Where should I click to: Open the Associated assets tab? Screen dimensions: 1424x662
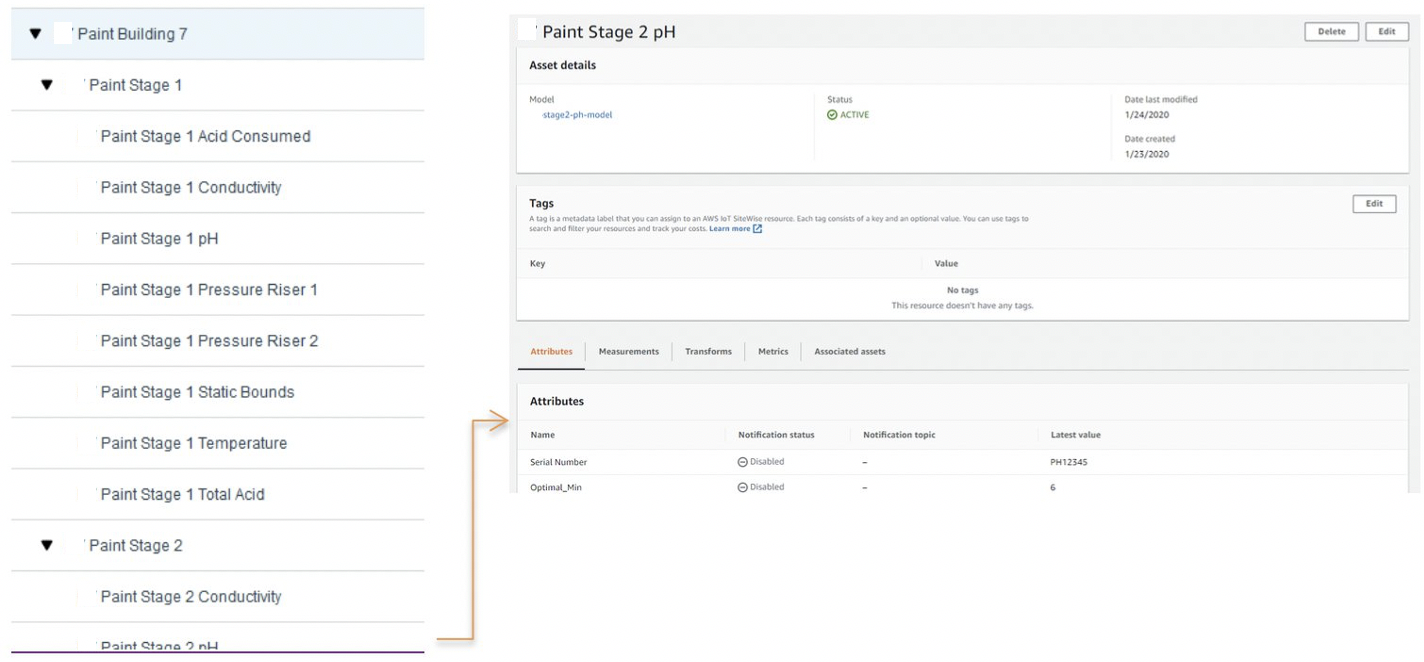coord(849,352)
